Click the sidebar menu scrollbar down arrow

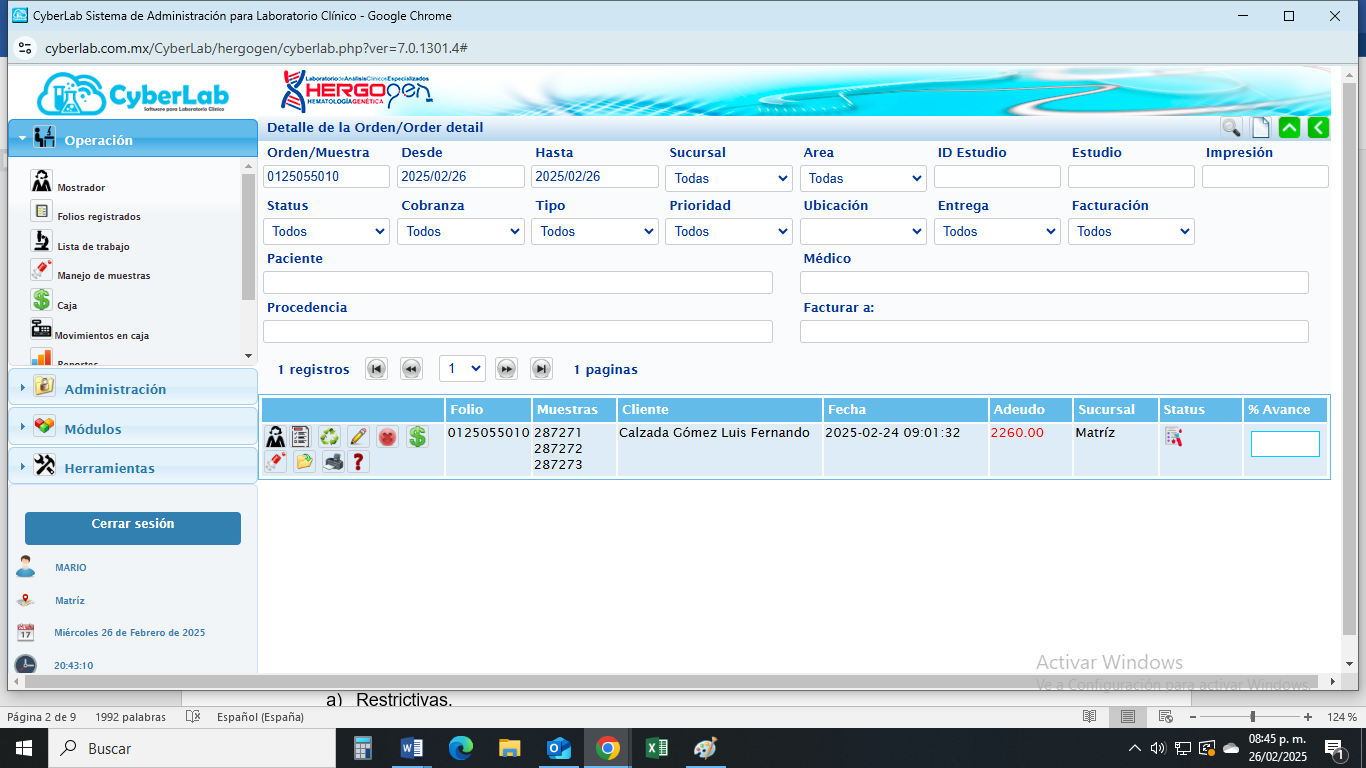pyautogui.click(x=249, y=356)
